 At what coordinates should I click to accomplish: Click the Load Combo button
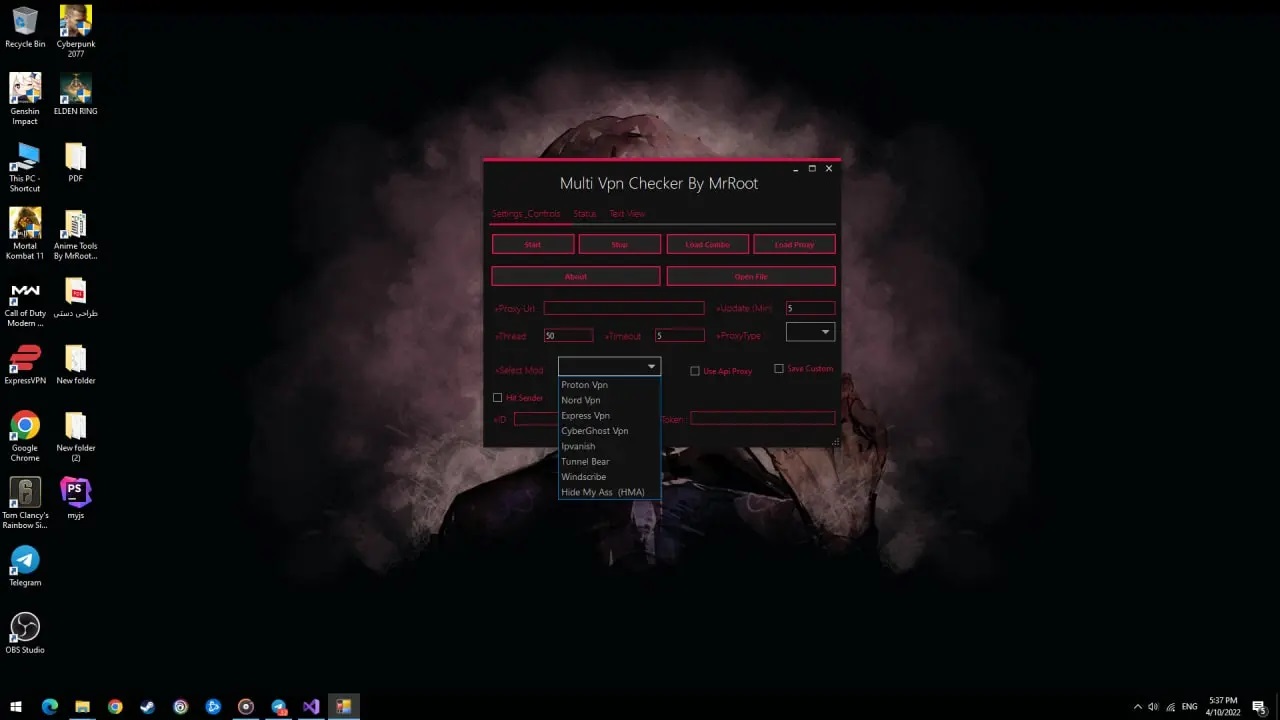coord(707,244)
